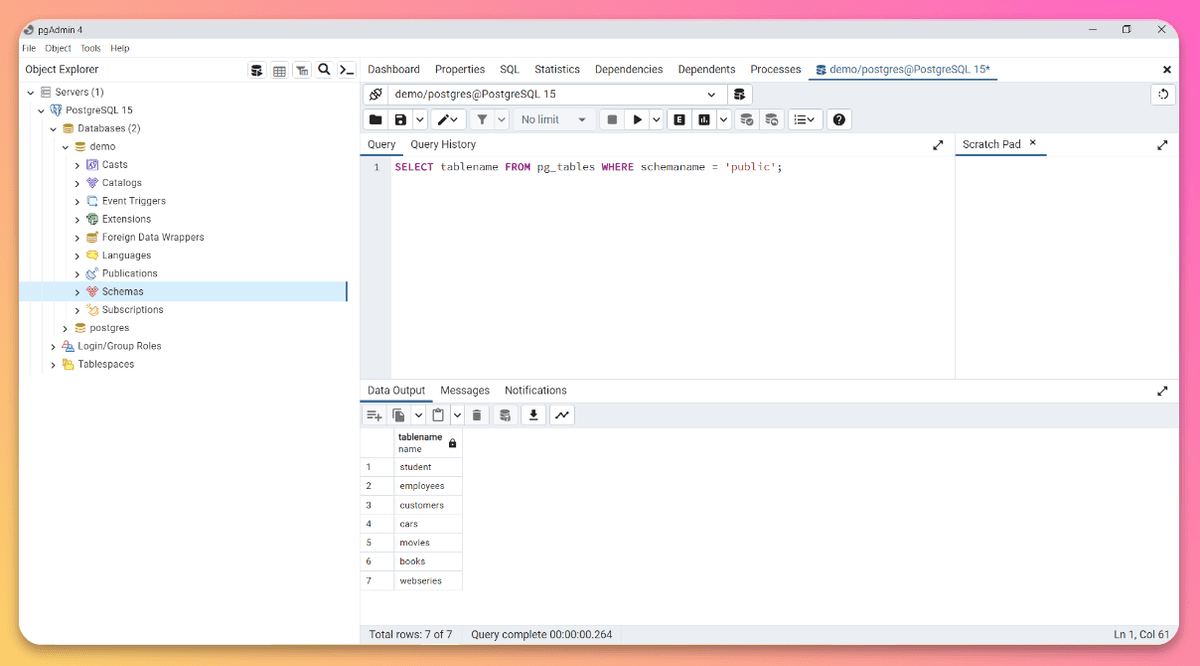1200x666 pixels.
Task: Switch to the Dependencies tab
Action: 629,70
